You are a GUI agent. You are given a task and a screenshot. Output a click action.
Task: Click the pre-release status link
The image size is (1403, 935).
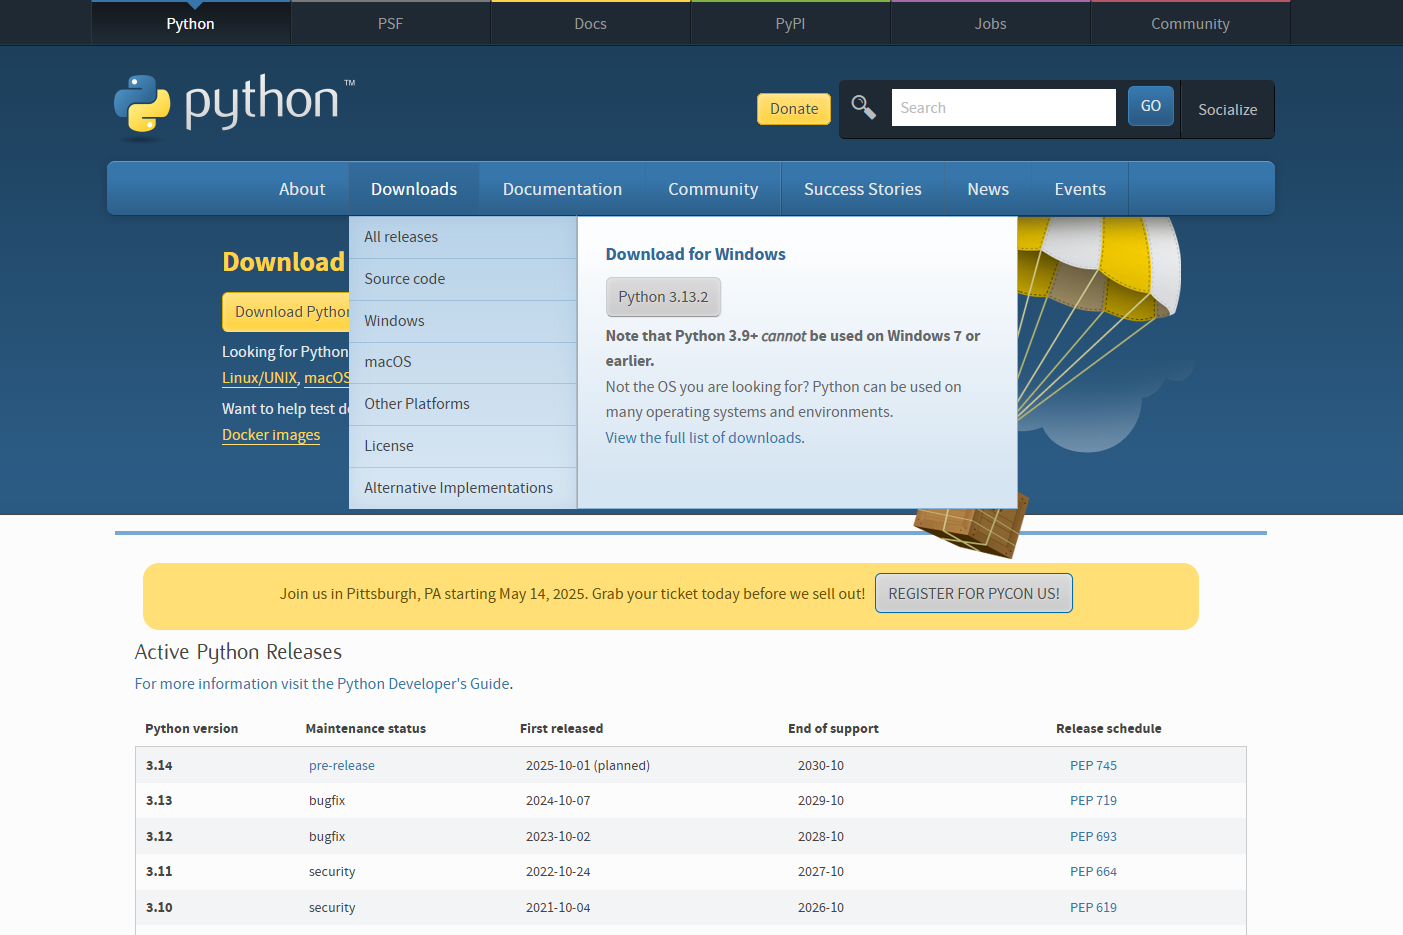tap(342, 766)
